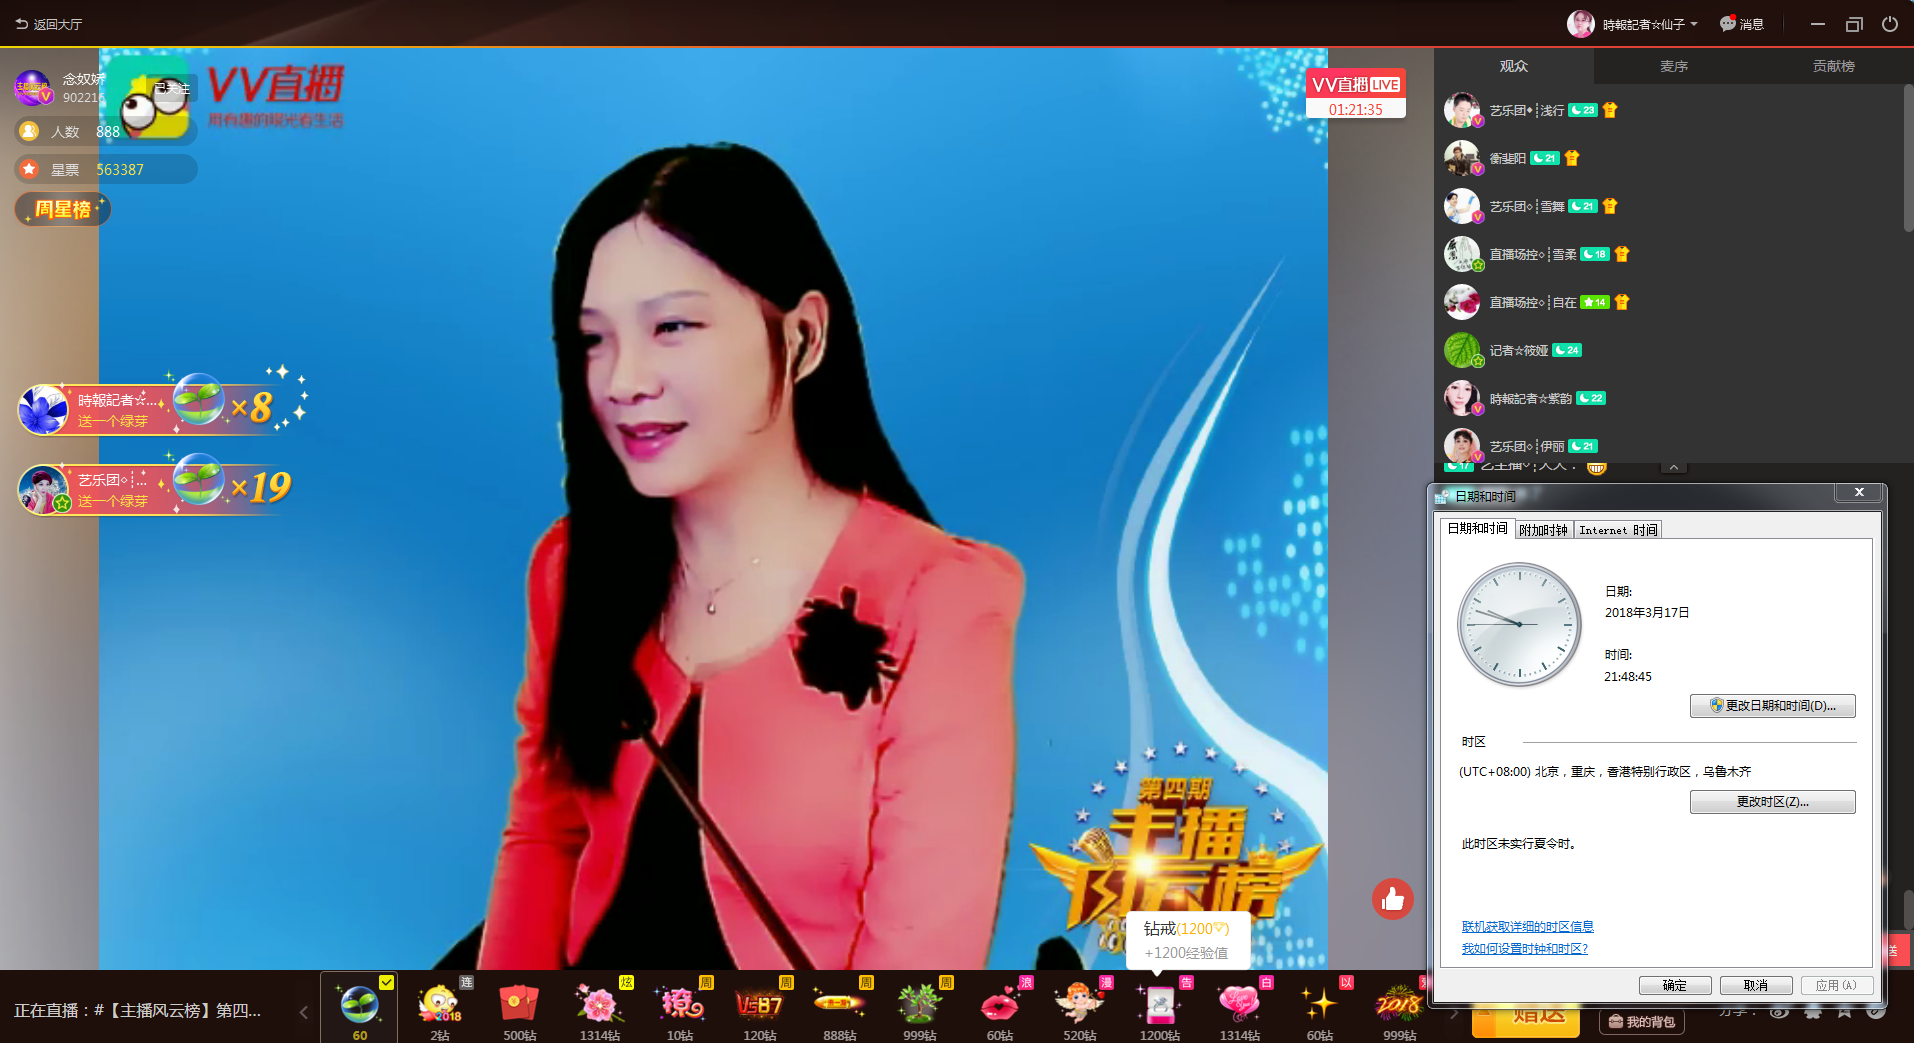Click the 人数 viewer count icon

(x=30, y=131)
